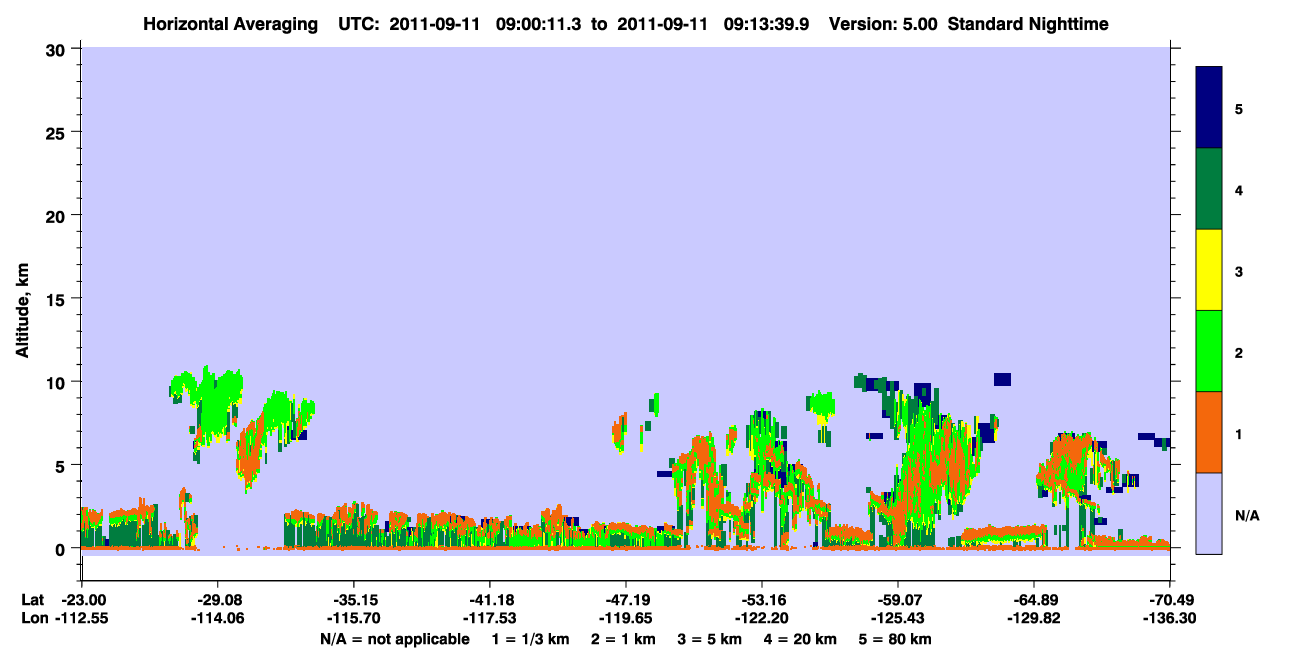
Task: Click the latitude value -29.08
Action: [x=217, y=599]
